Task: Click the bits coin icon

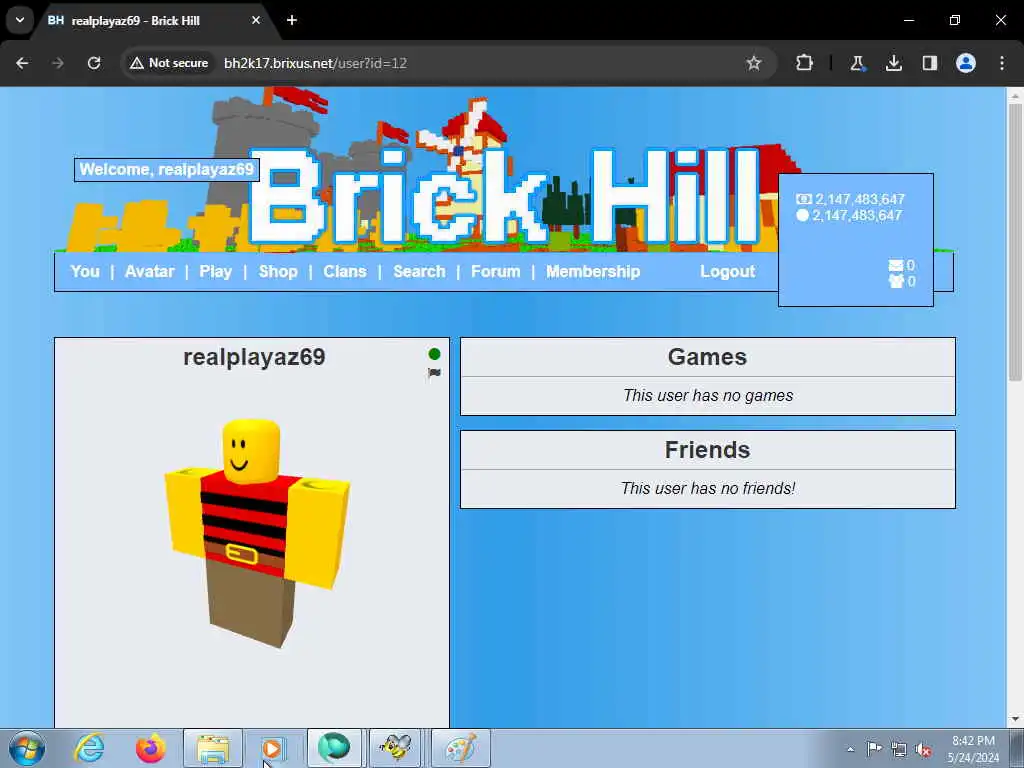Action: [x=803, y=215]
